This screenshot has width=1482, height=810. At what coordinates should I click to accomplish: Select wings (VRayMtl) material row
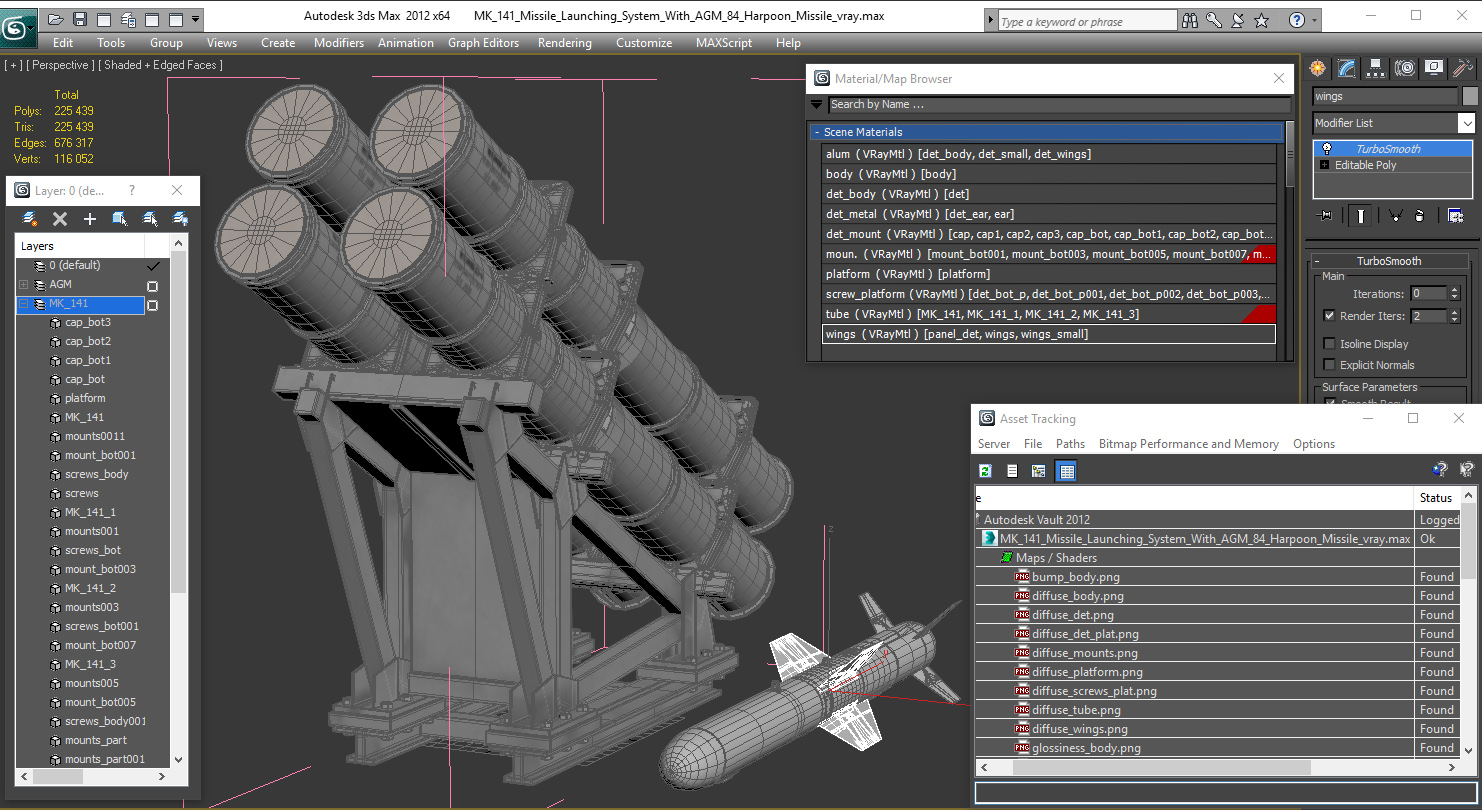pos(1048,334)
